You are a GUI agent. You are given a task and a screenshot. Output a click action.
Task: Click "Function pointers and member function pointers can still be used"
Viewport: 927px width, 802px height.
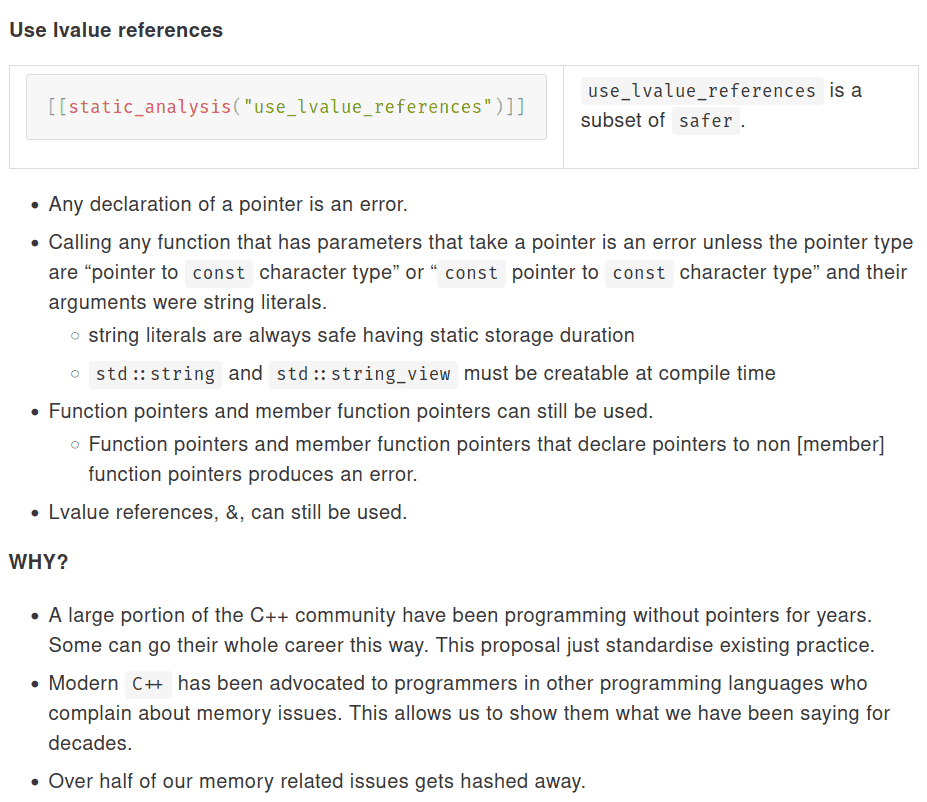(352, 411)
